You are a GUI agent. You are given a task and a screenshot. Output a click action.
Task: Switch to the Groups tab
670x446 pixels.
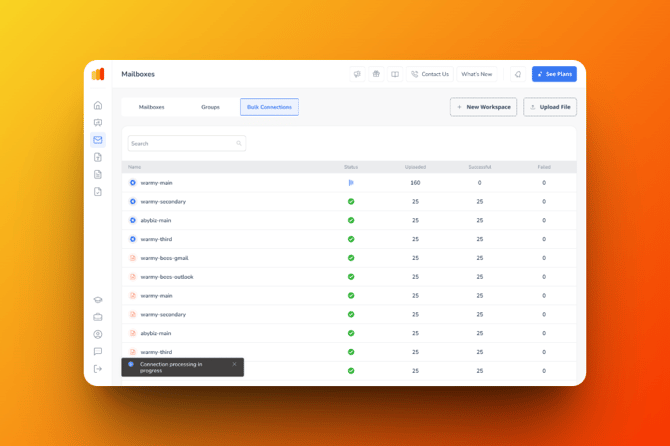tap(210, 107)
